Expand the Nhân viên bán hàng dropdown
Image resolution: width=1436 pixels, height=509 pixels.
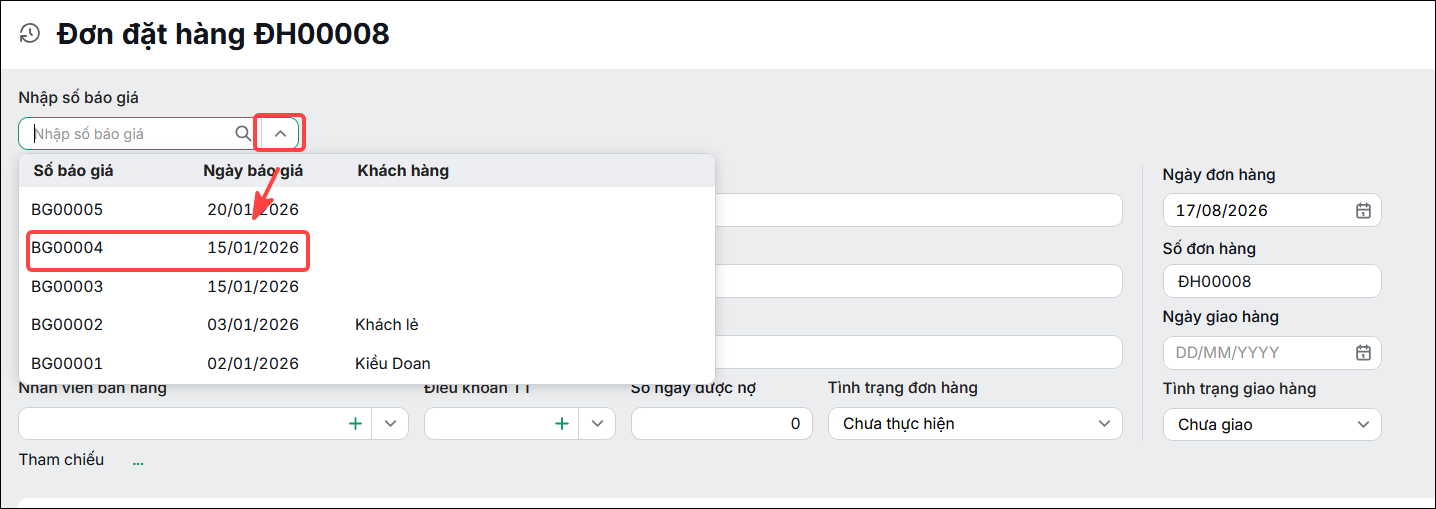(x=390, y=424)
